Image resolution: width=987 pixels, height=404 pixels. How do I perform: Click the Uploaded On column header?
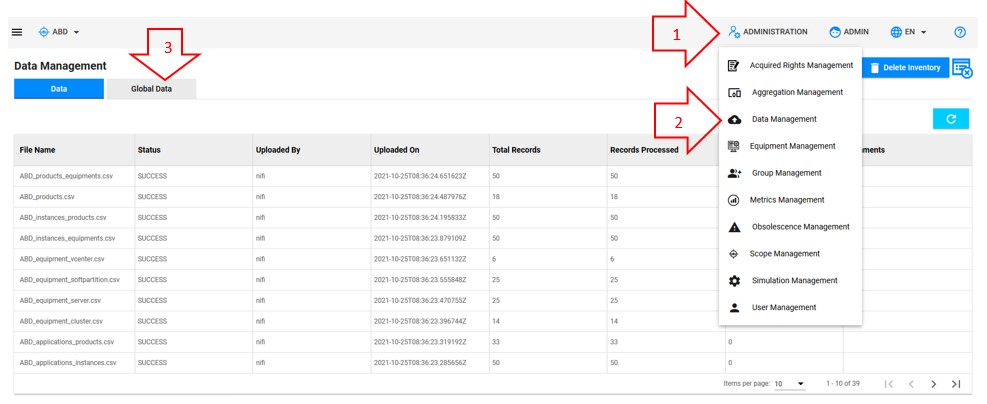click(x=397, y=150)
